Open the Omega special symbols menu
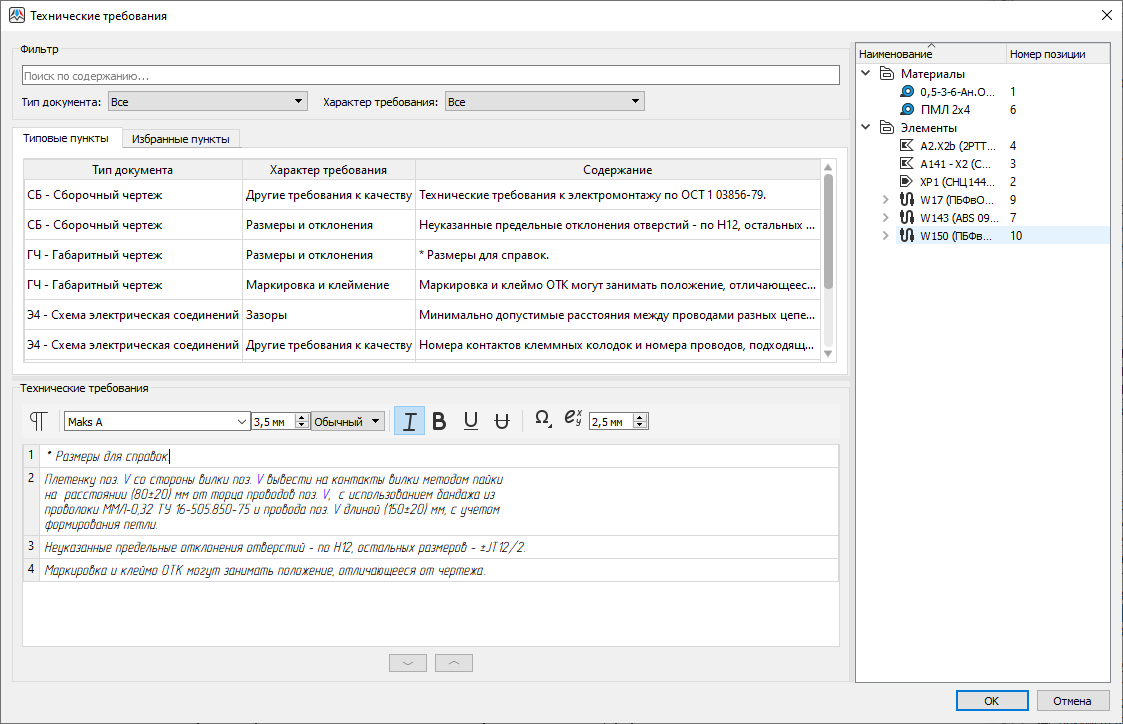Viewport: 1123px width, 724px height. pos(542,420)
